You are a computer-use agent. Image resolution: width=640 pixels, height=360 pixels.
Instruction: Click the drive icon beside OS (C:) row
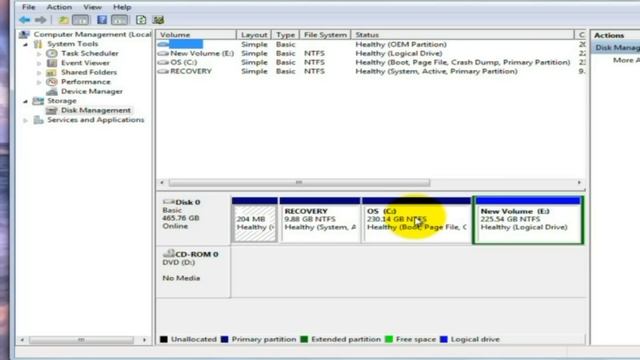click(163, 62)
